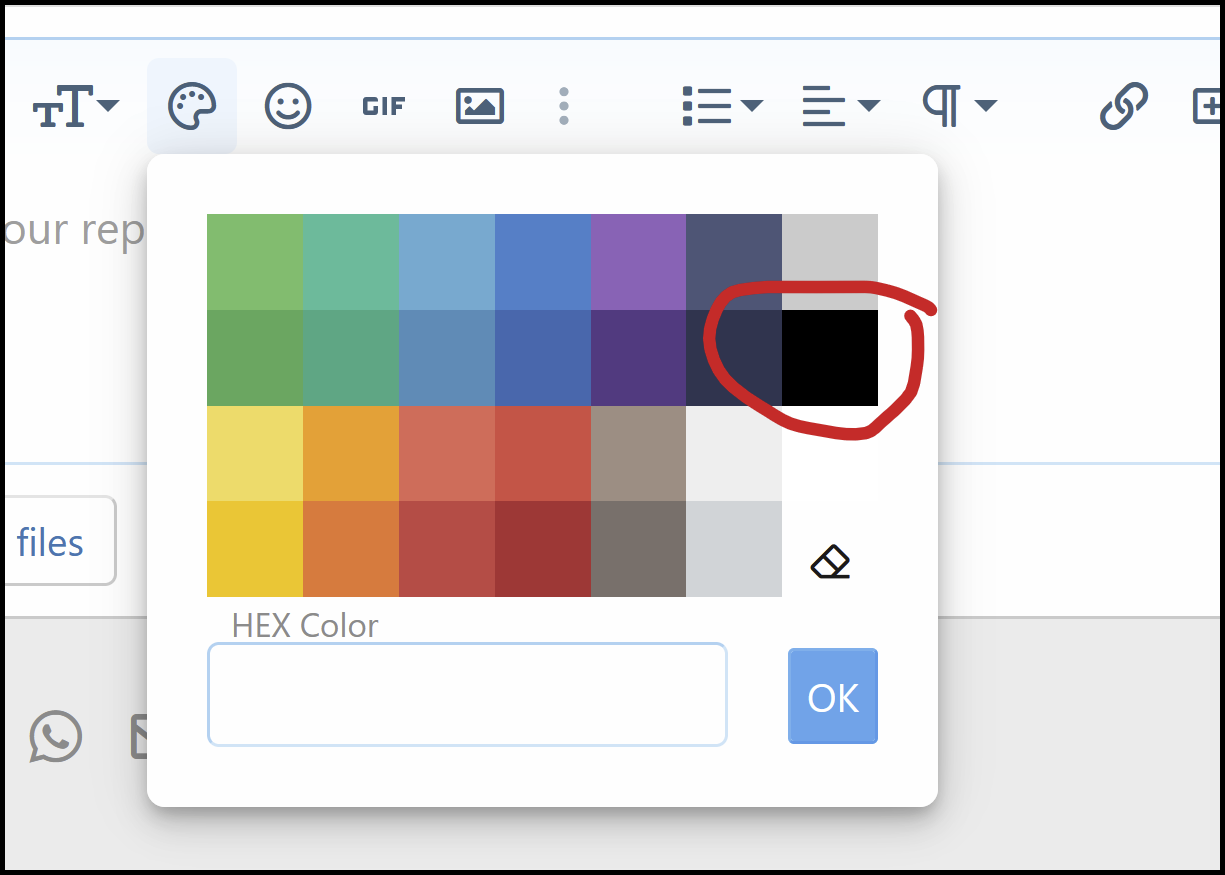This screenshot has height=875, width=1225.
Task: Click the GIF insert icon
Action: [x=384, y=106]
